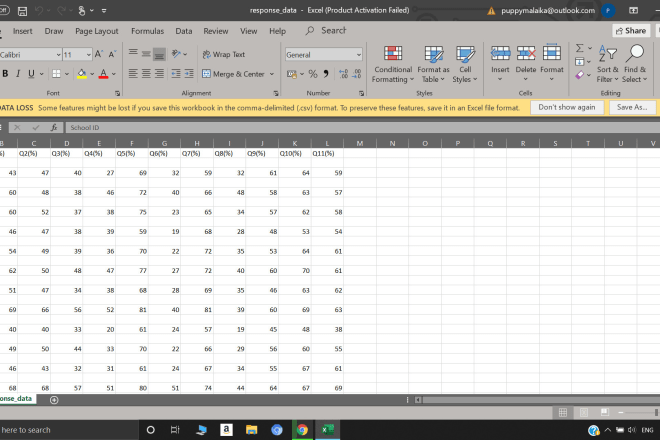Click the formula bar containing School ID
Screen dimensions: 660x440
362,128
